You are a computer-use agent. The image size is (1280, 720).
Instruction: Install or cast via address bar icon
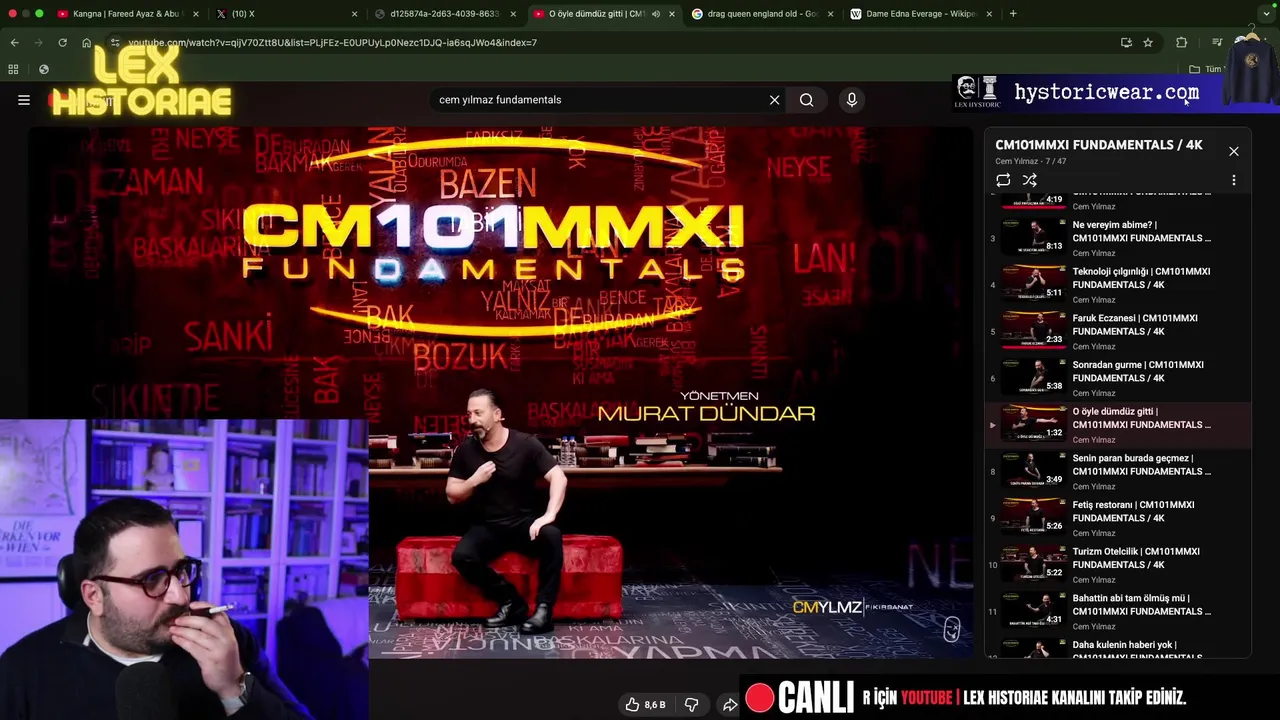[x=1126, y=43]
